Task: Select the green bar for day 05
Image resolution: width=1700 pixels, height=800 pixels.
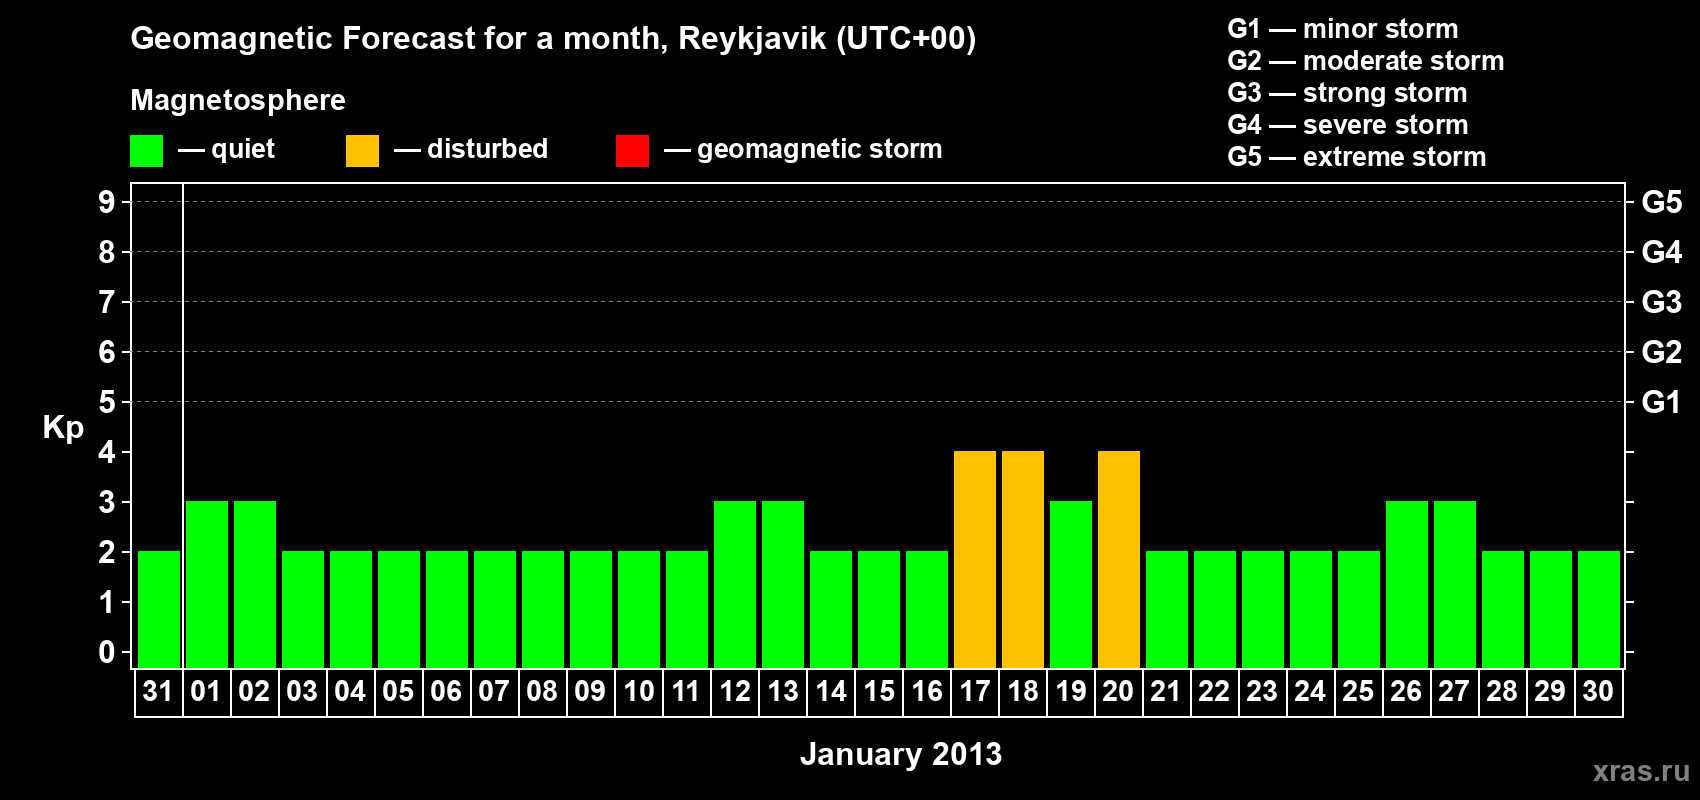Action: pos(399,609)
